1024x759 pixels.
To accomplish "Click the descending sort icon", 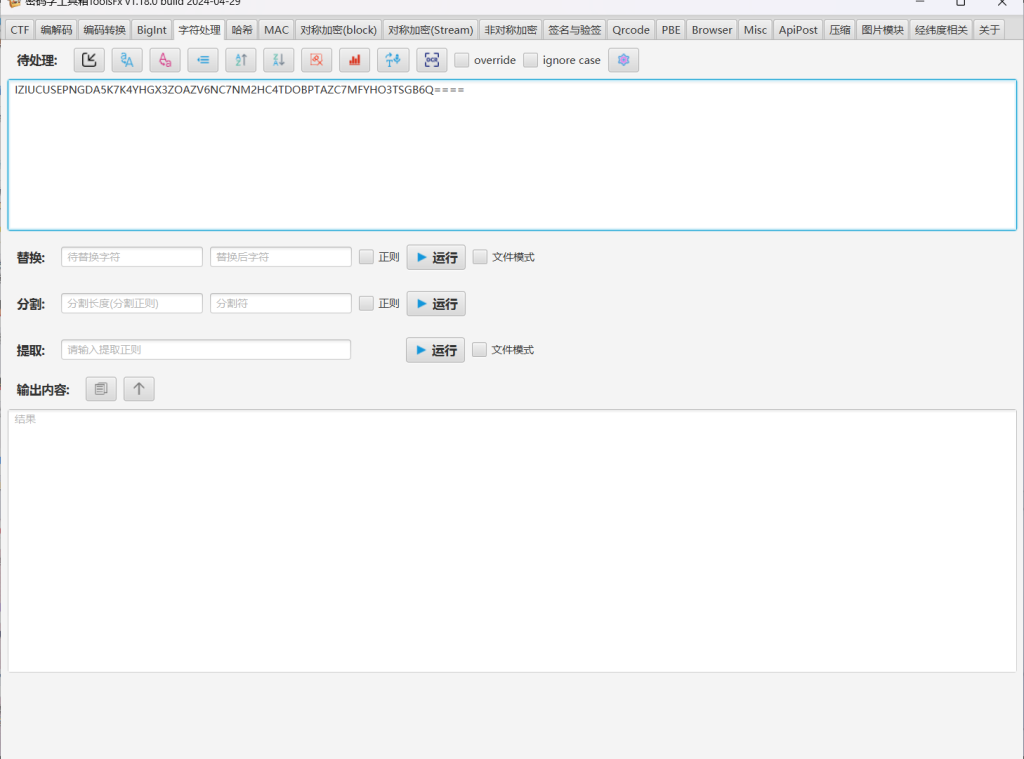I will (x=278, y=60).
